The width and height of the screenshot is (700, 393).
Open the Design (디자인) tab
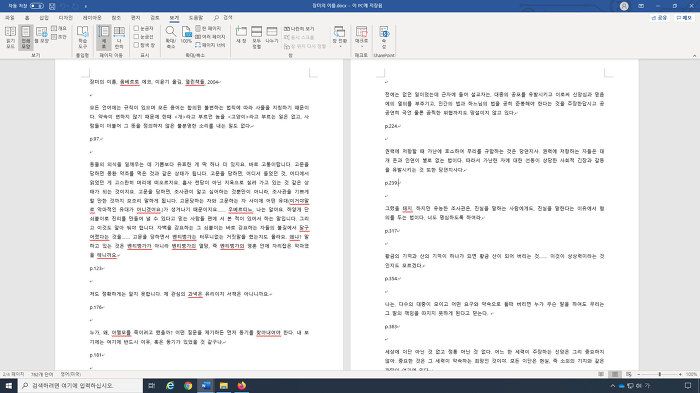click(66, 17)
